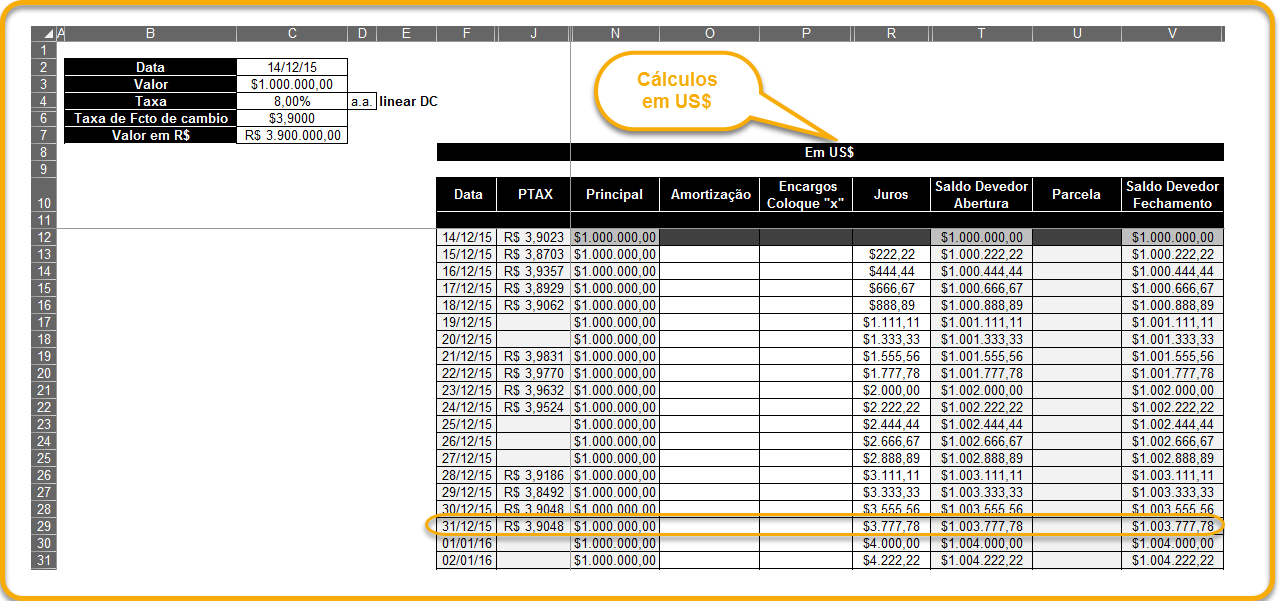Select Saldo Devedor Abertura value $1.002.666,67

pos(981,441)
